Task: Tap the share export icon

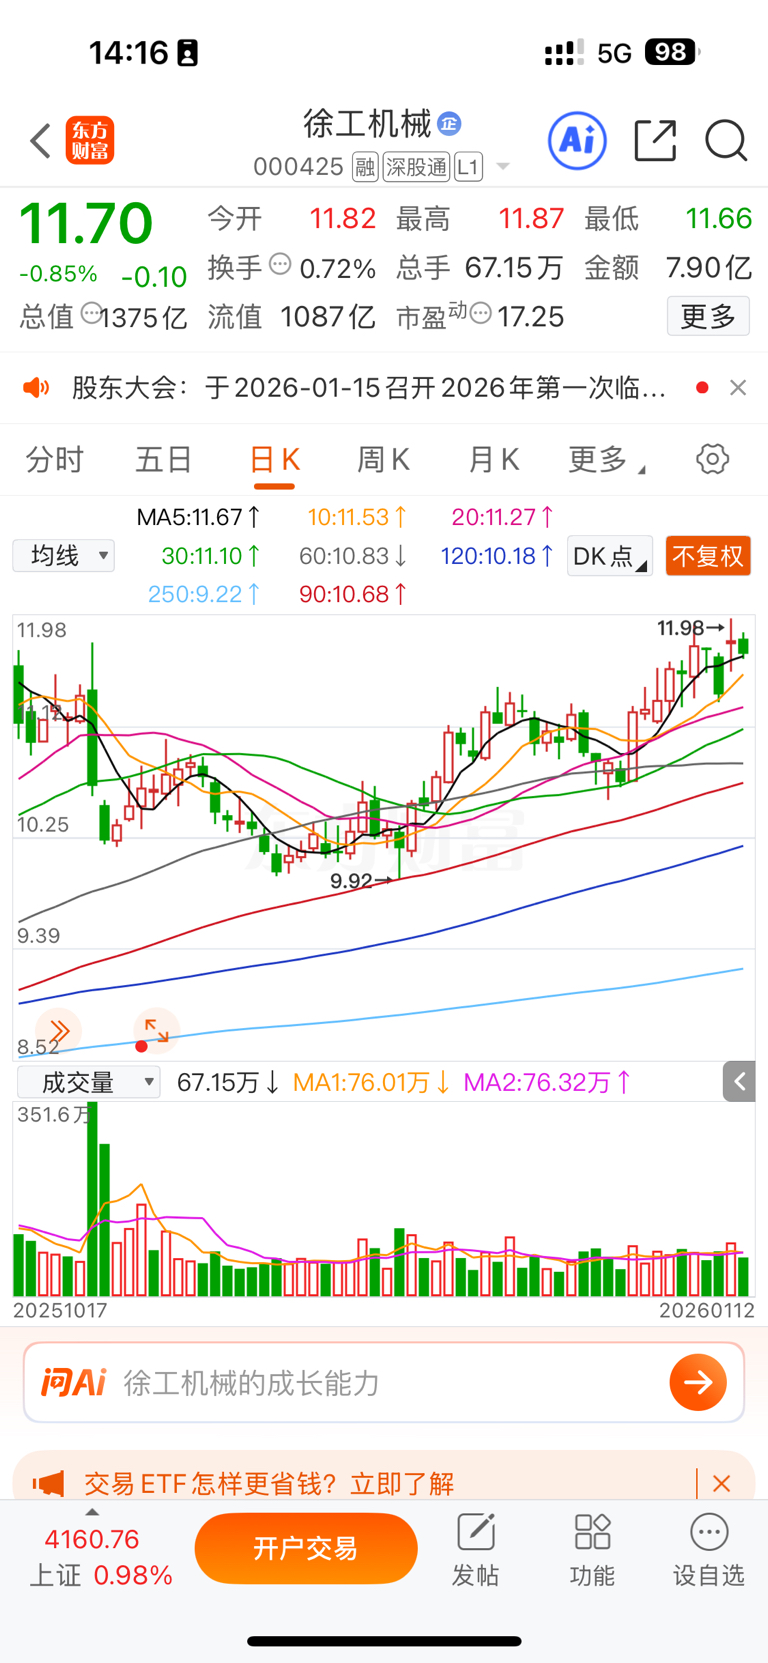Action: (x=656, y=140)
